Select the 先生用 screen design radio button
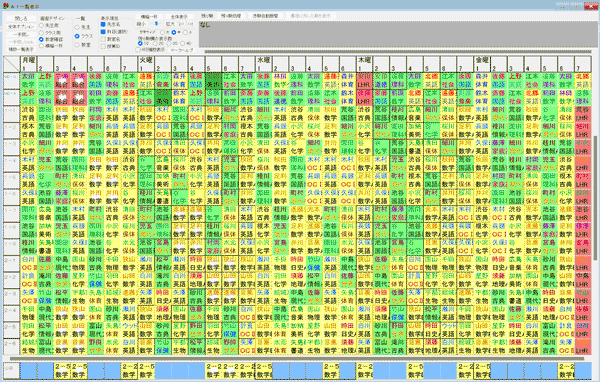 tap(41, 25)
